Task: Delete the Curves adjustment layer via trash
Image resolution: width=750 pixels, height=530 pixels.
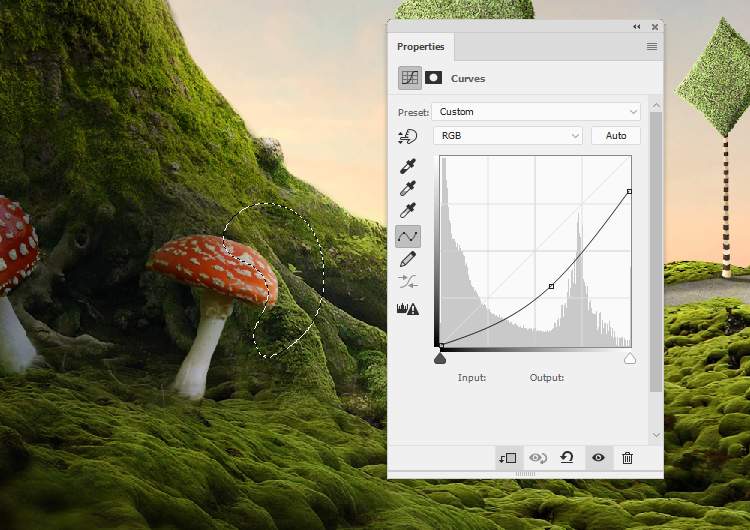Action: (x=627, y=458)
